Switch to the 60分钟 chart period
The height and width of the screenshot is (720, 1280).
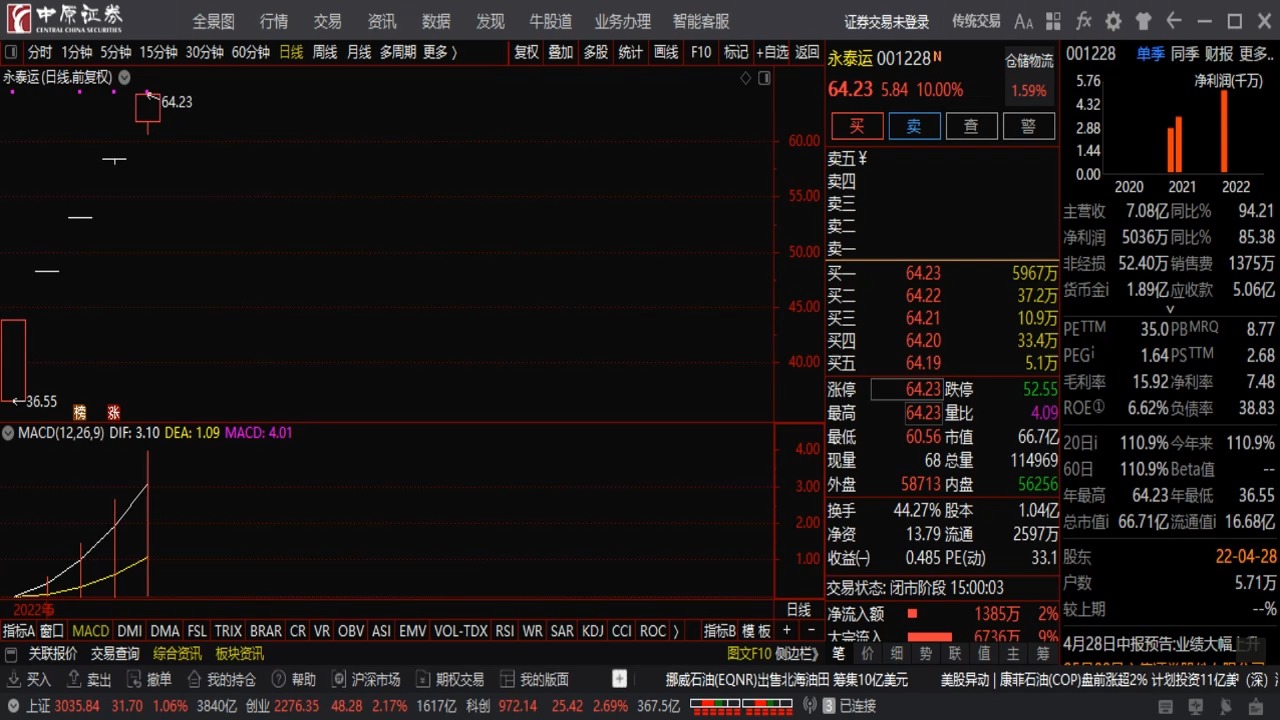tap(251, 52)
